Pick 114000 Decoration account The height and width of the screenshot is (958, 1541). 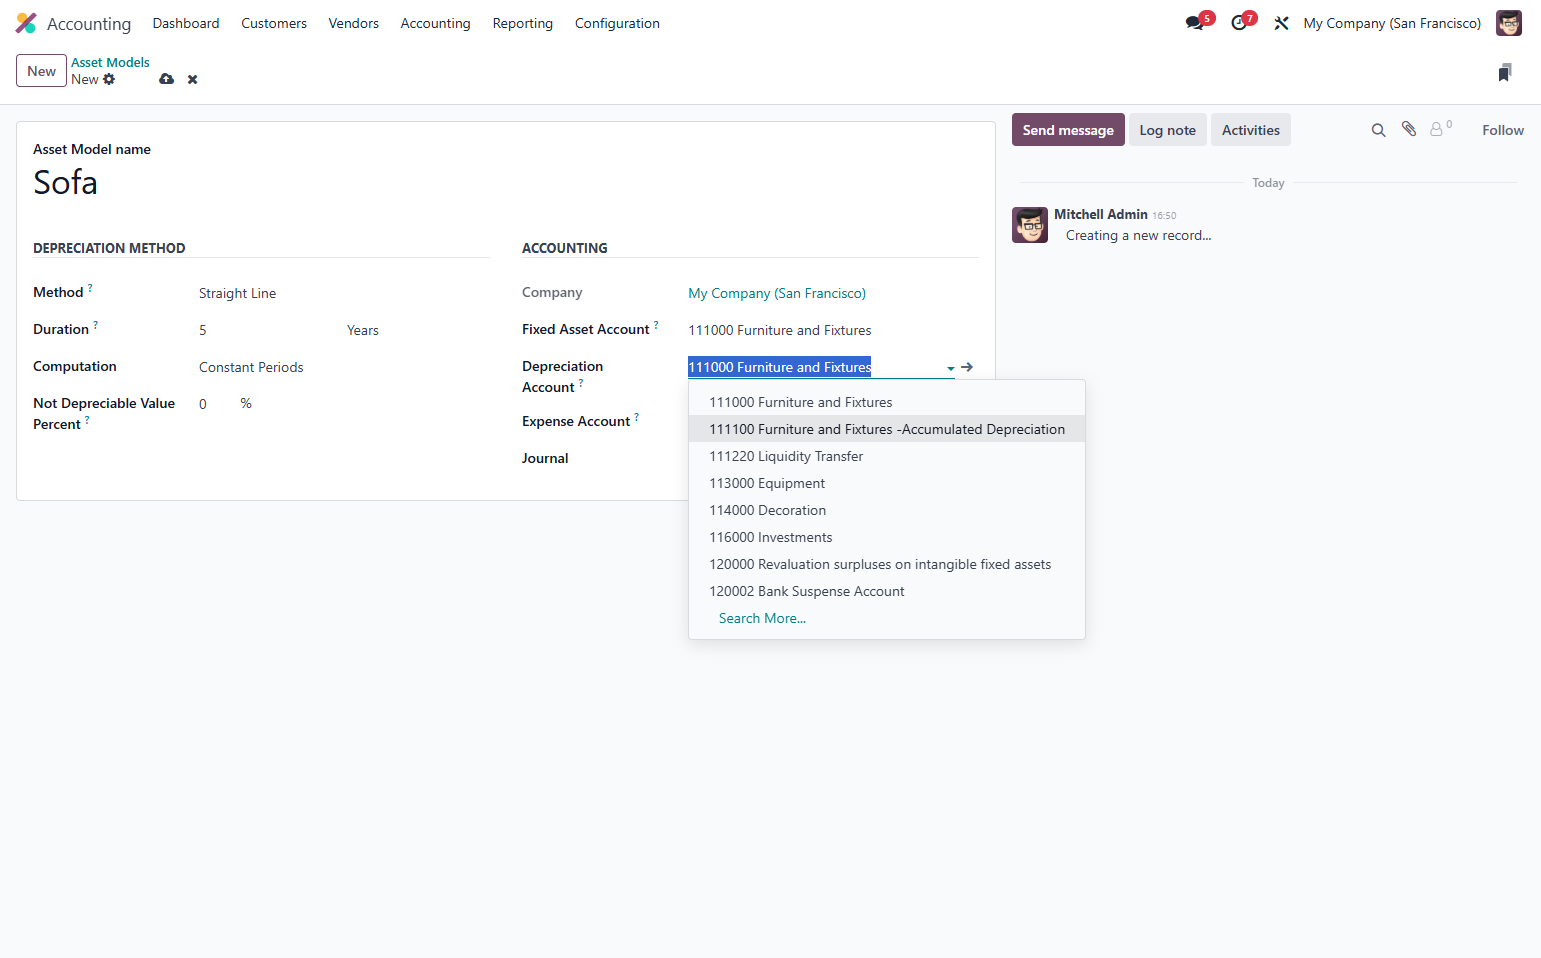(x=887, y=510)
